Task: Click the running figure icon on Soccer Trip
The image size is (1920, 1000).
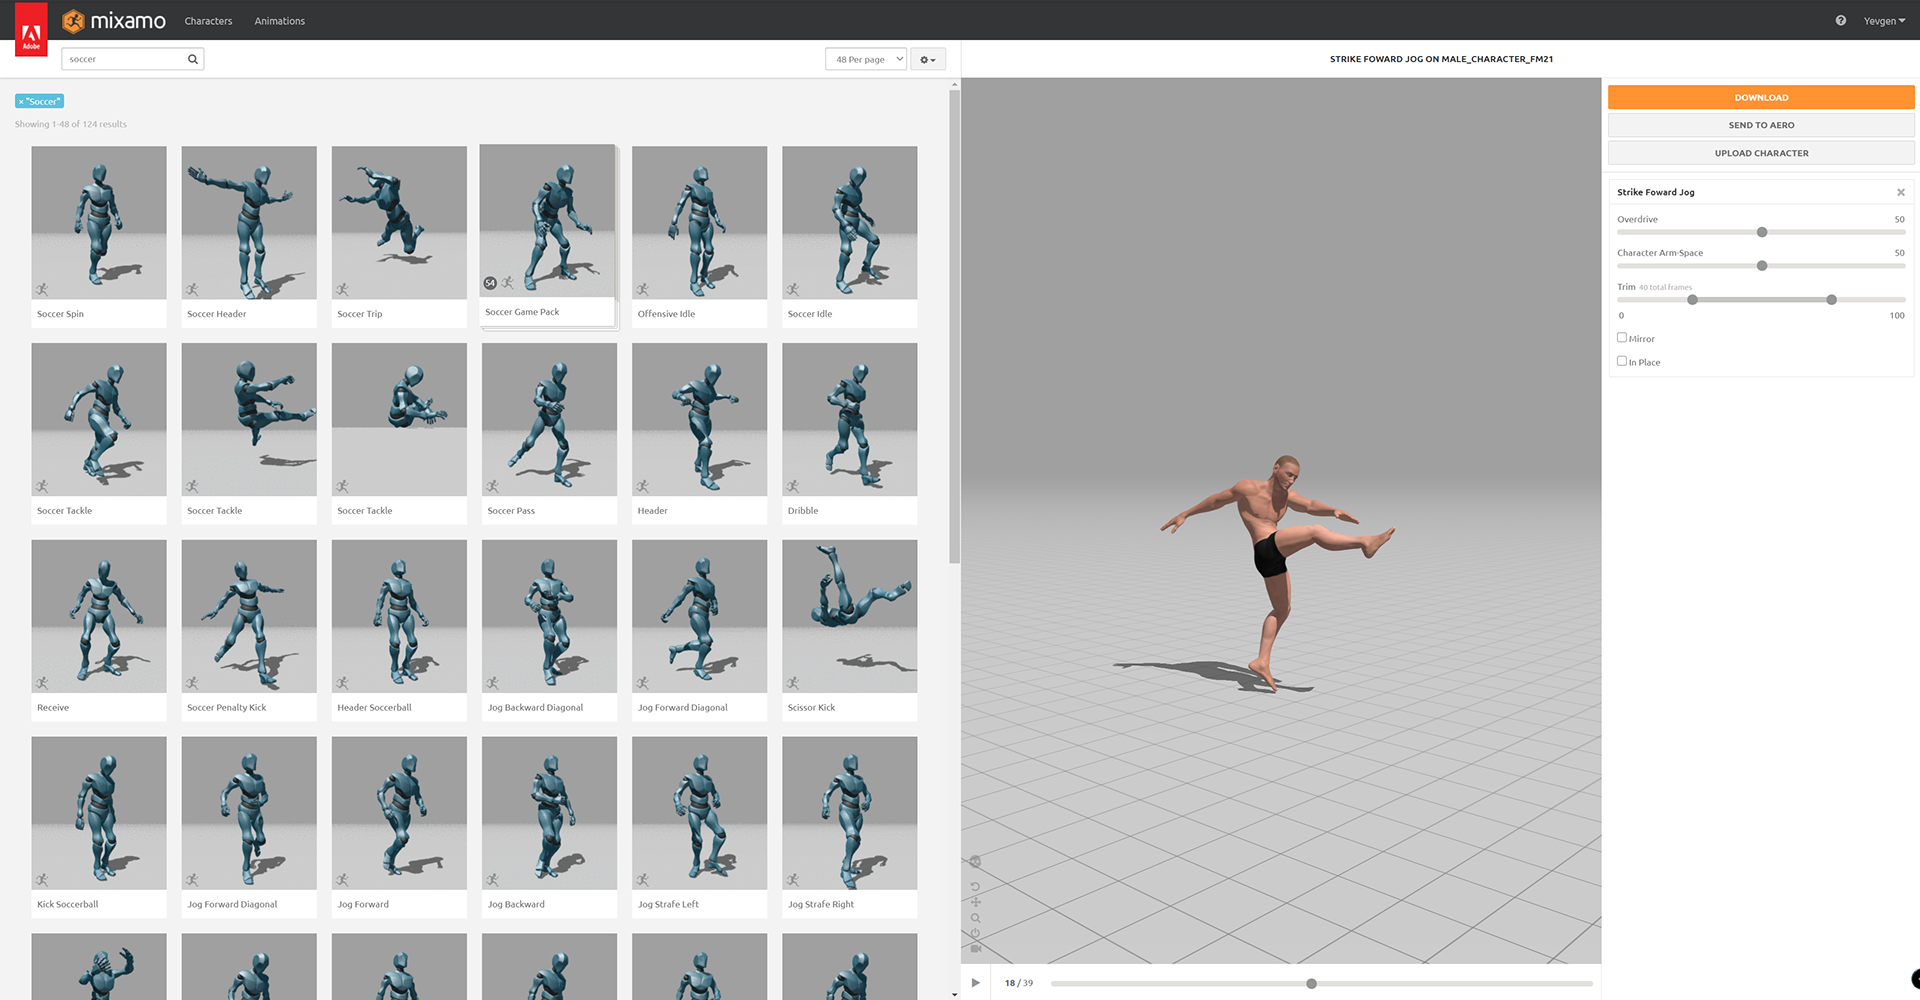Action: (x=342, y=289)
